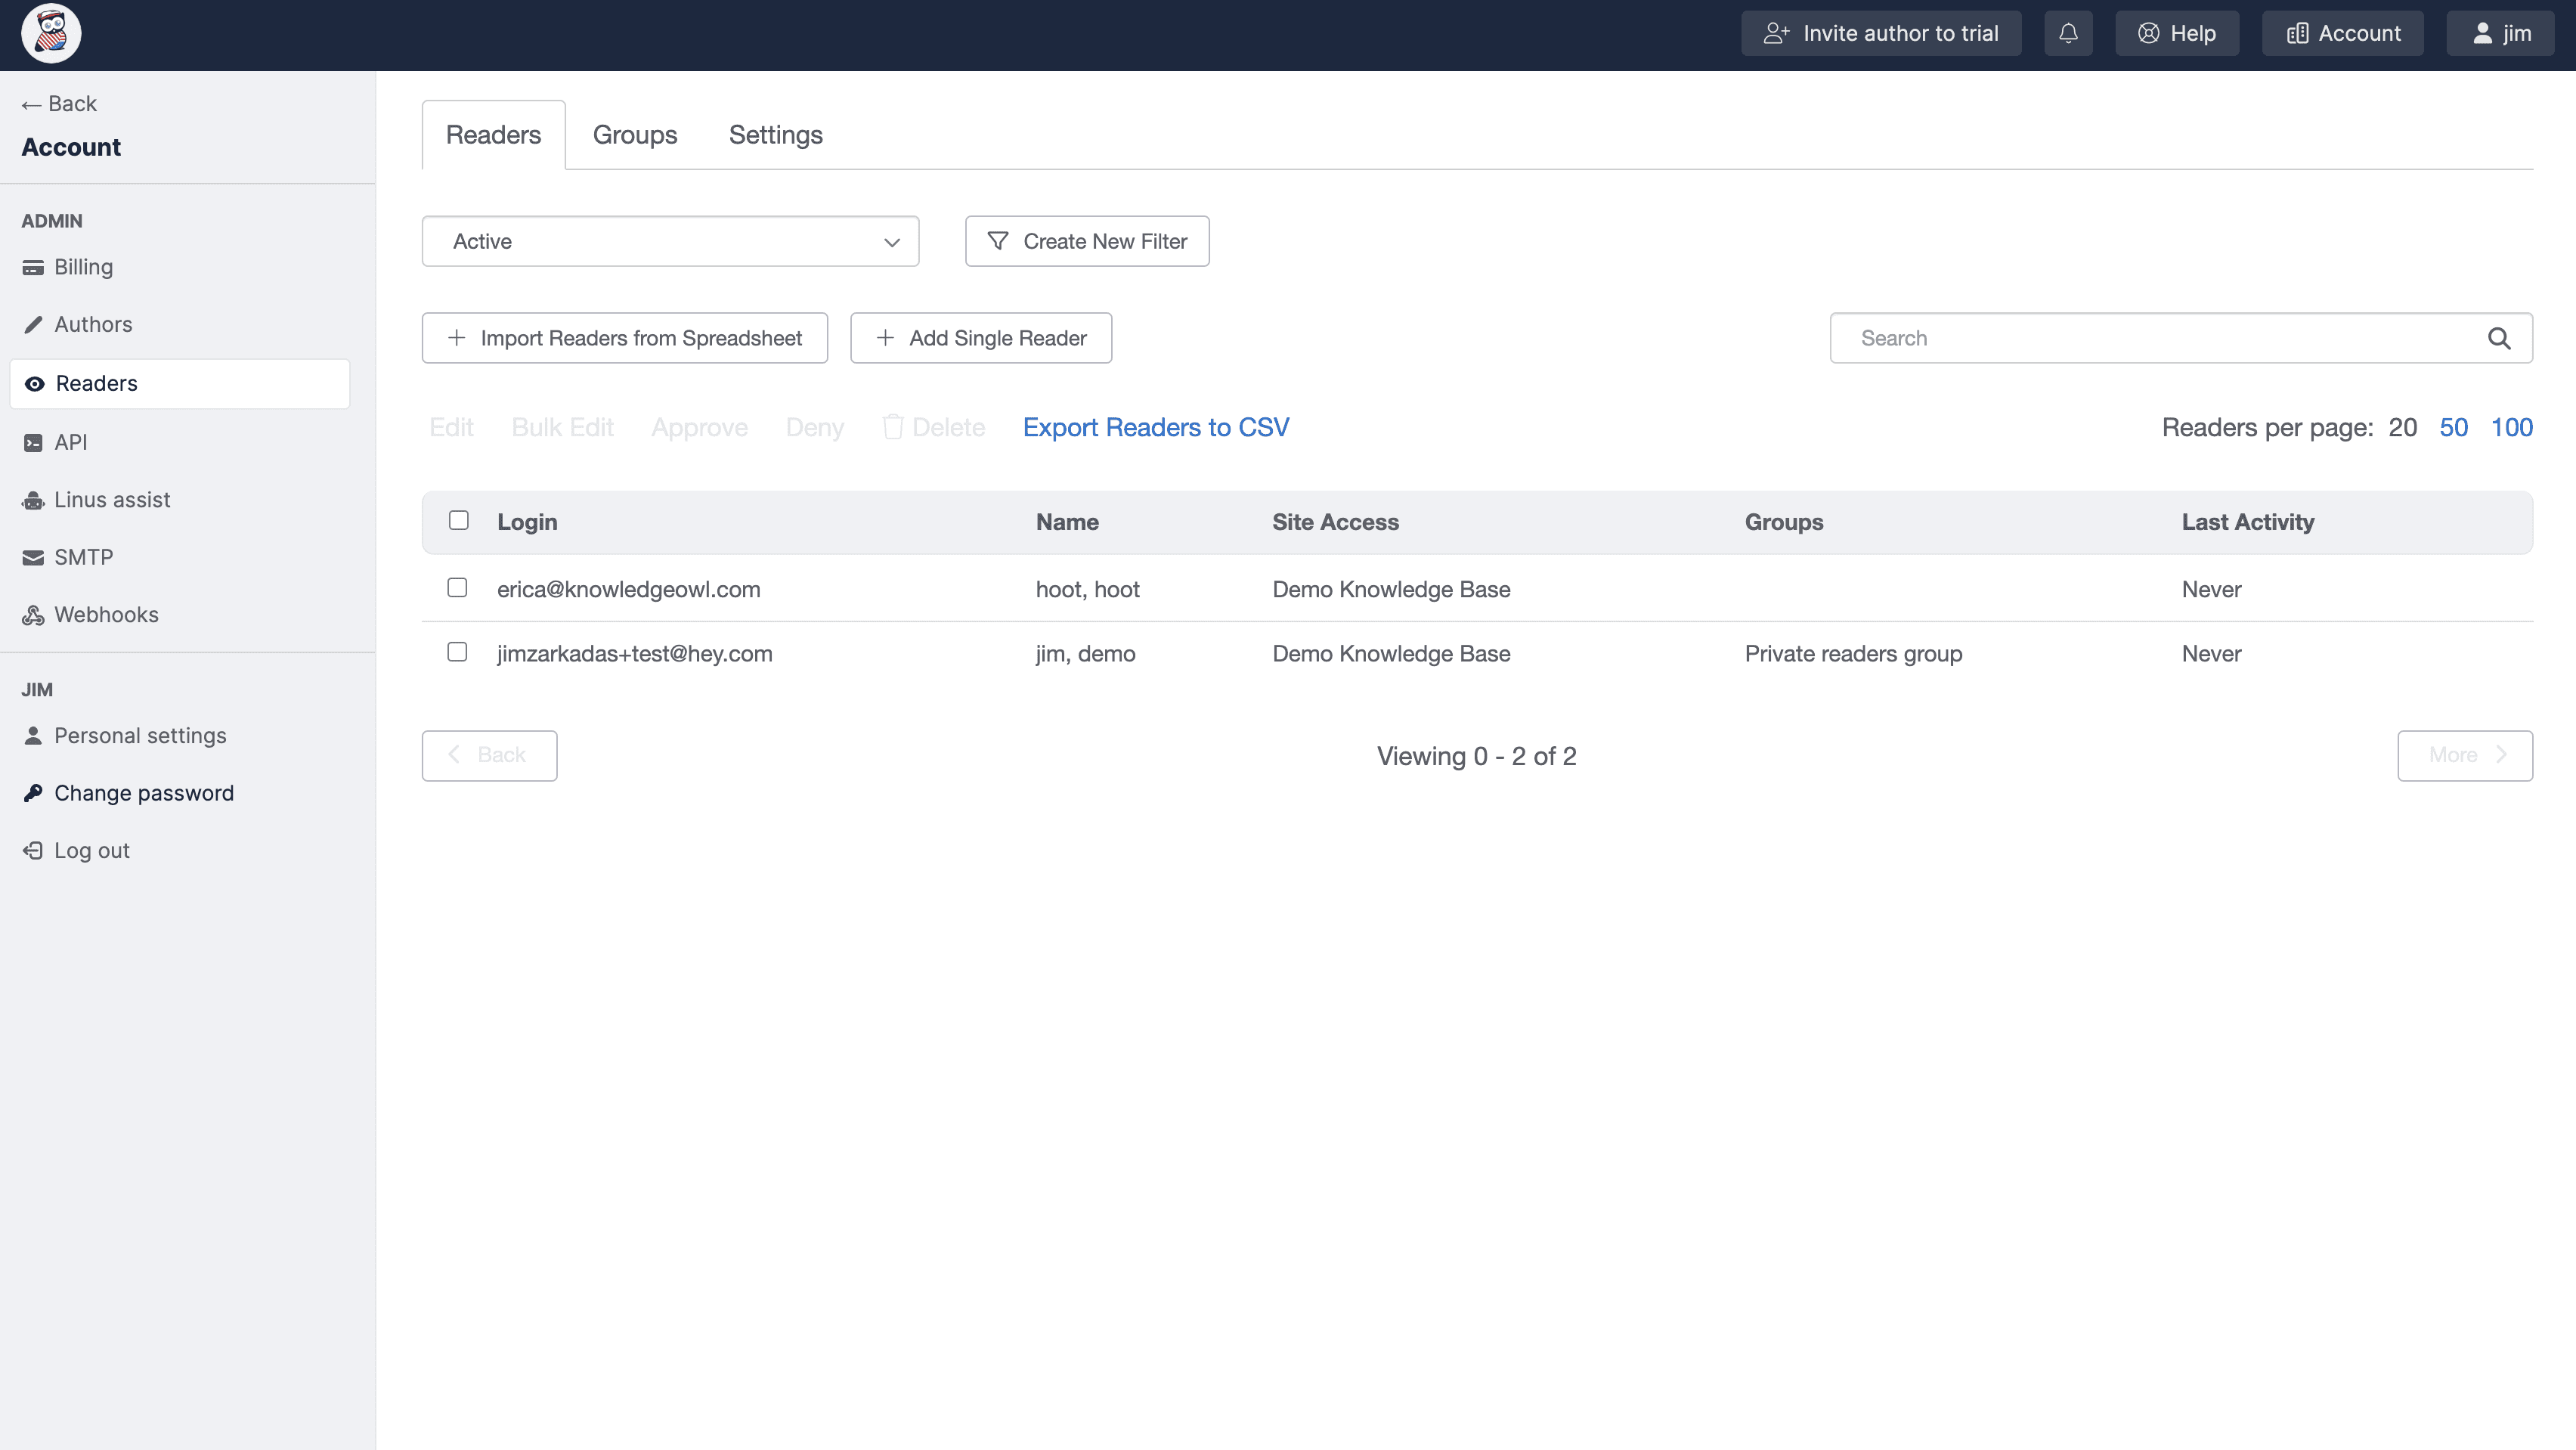Screen dimensions: 2576x1450
Task: Go to Linus assist page
Action: coord(111,500)
